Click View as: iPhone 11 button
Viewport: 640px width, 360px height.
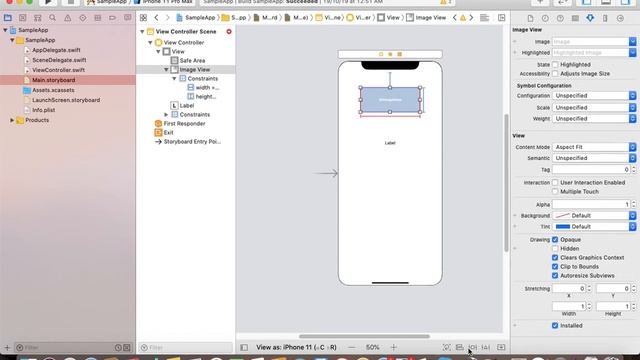[x=296, y=347]
